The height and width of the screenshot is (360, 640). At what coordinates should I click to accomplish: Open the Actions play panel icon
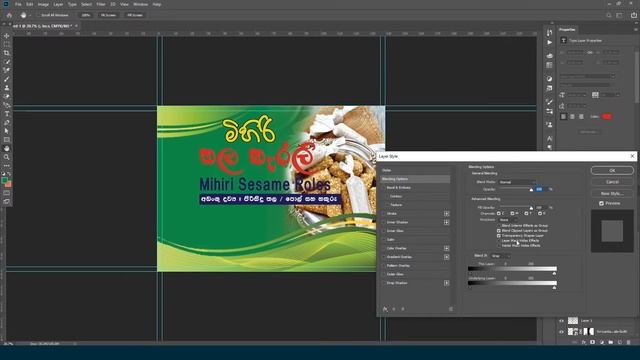tap(549, 42)
